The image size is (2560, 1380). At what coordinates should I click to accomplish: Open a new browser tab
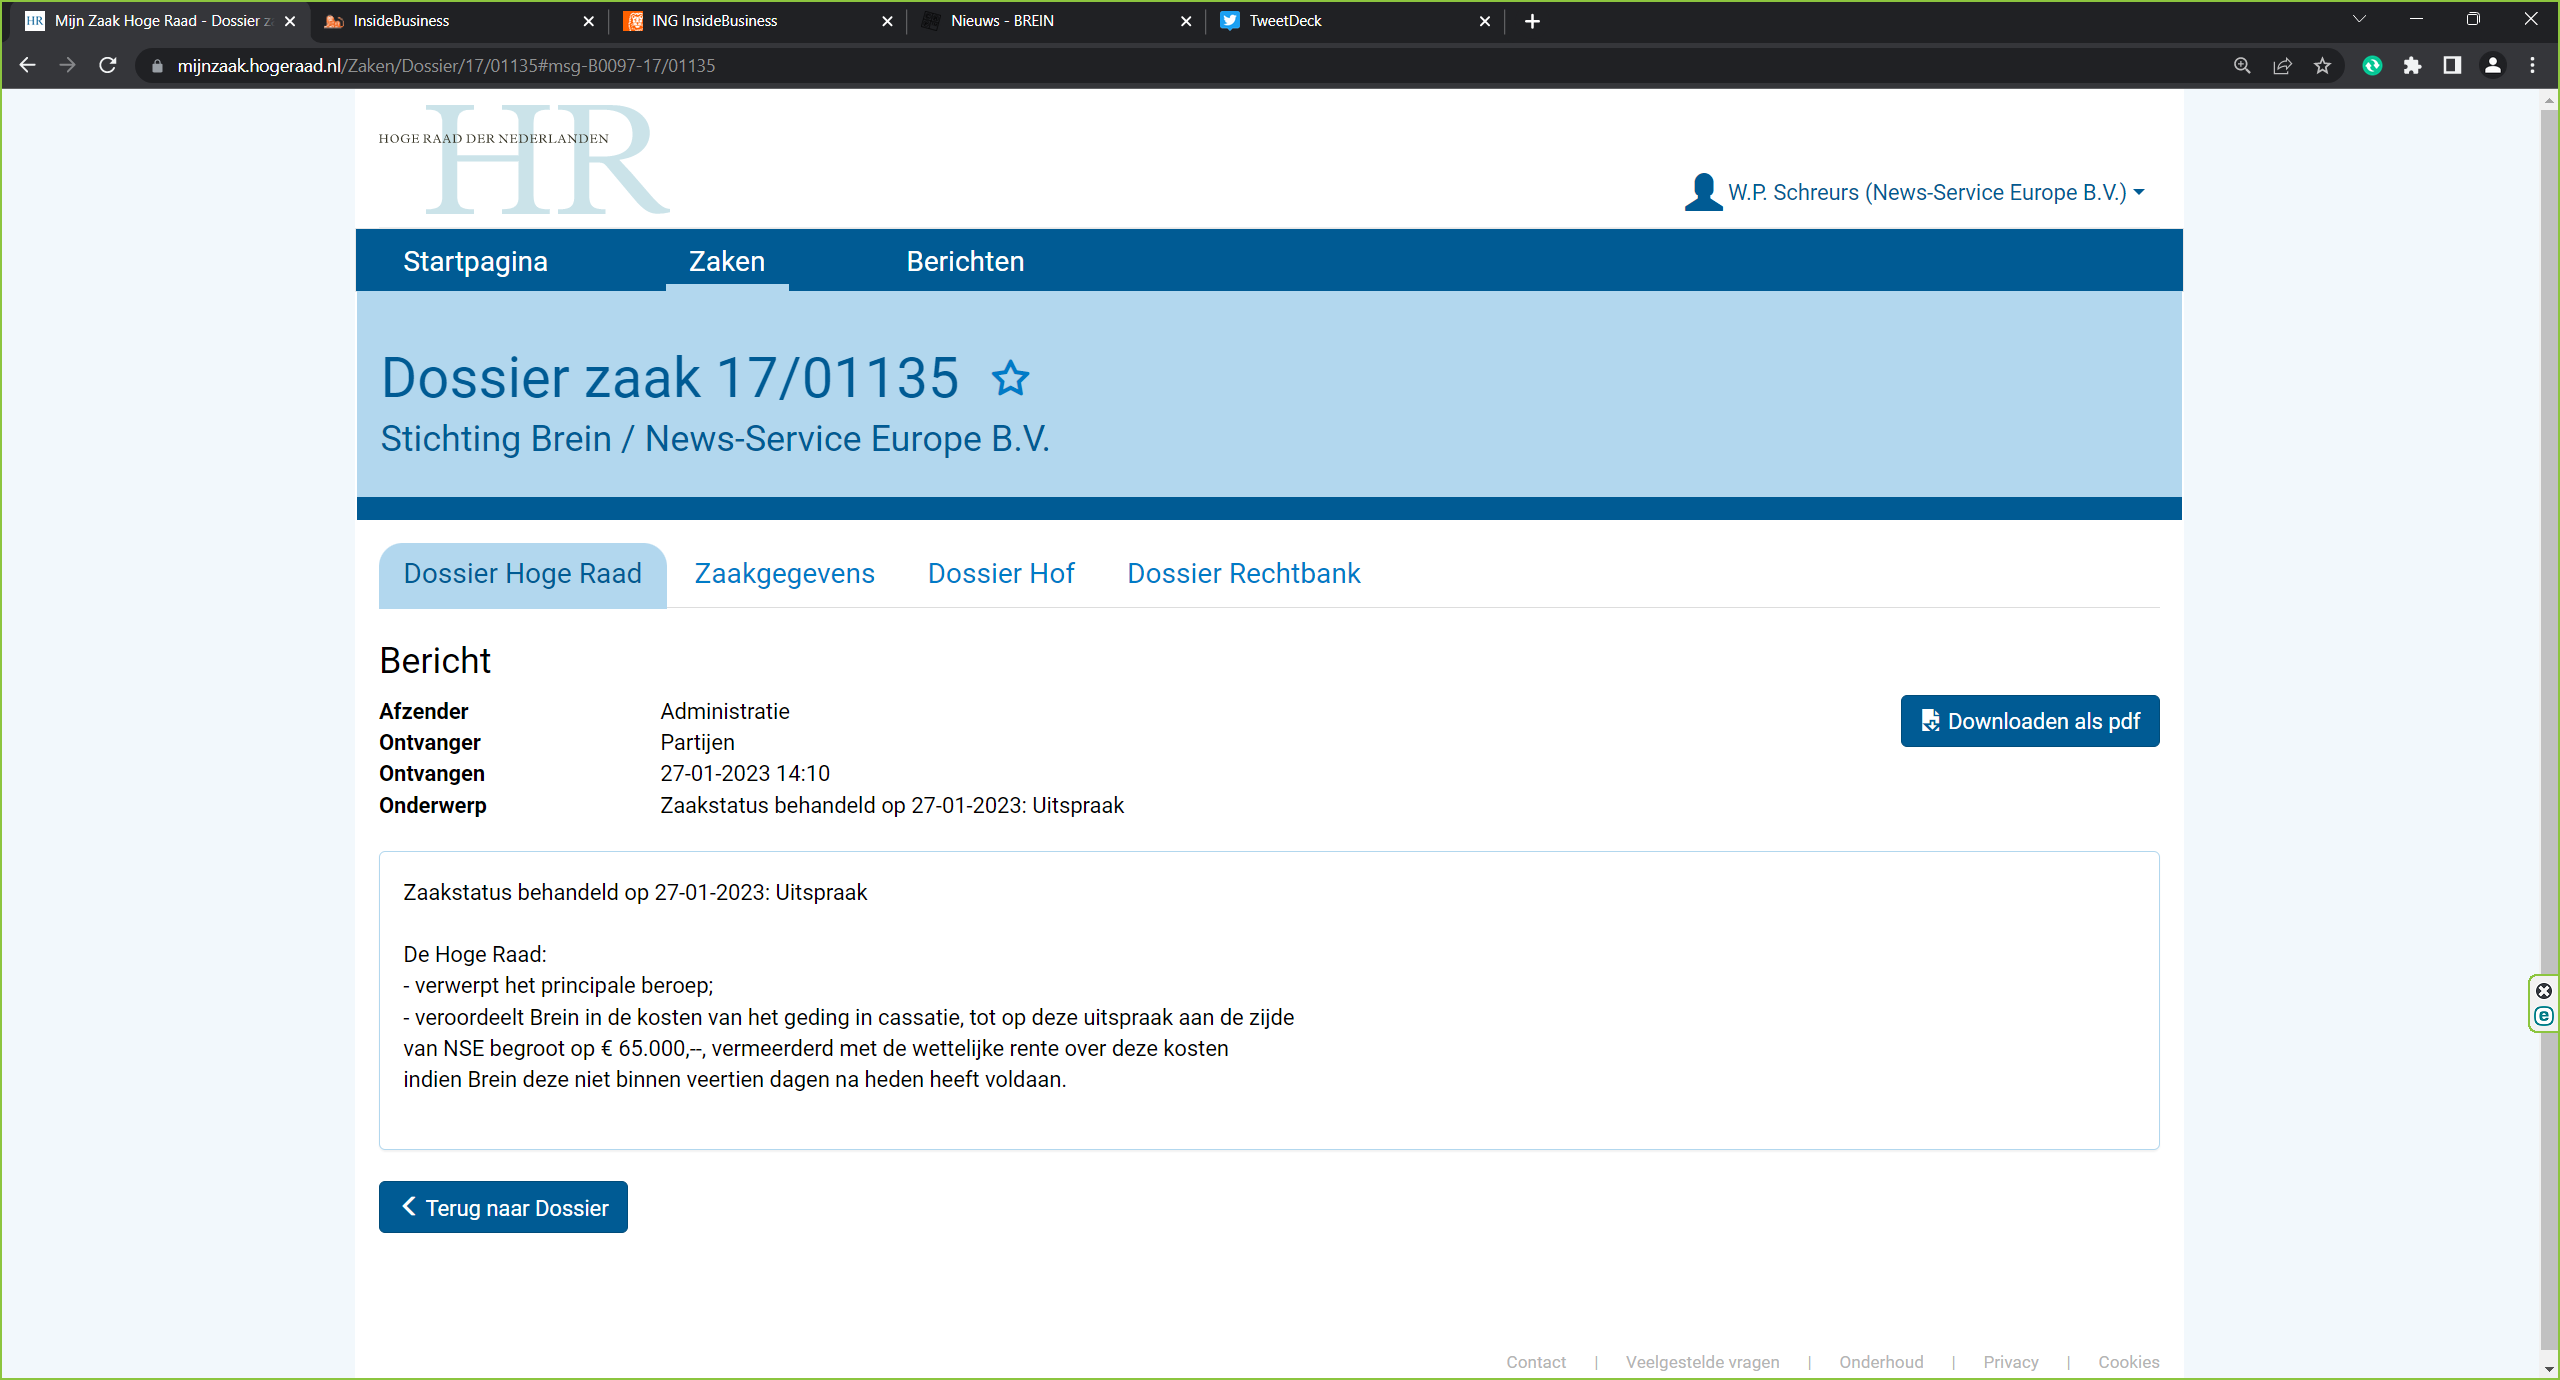point(1532,21)
